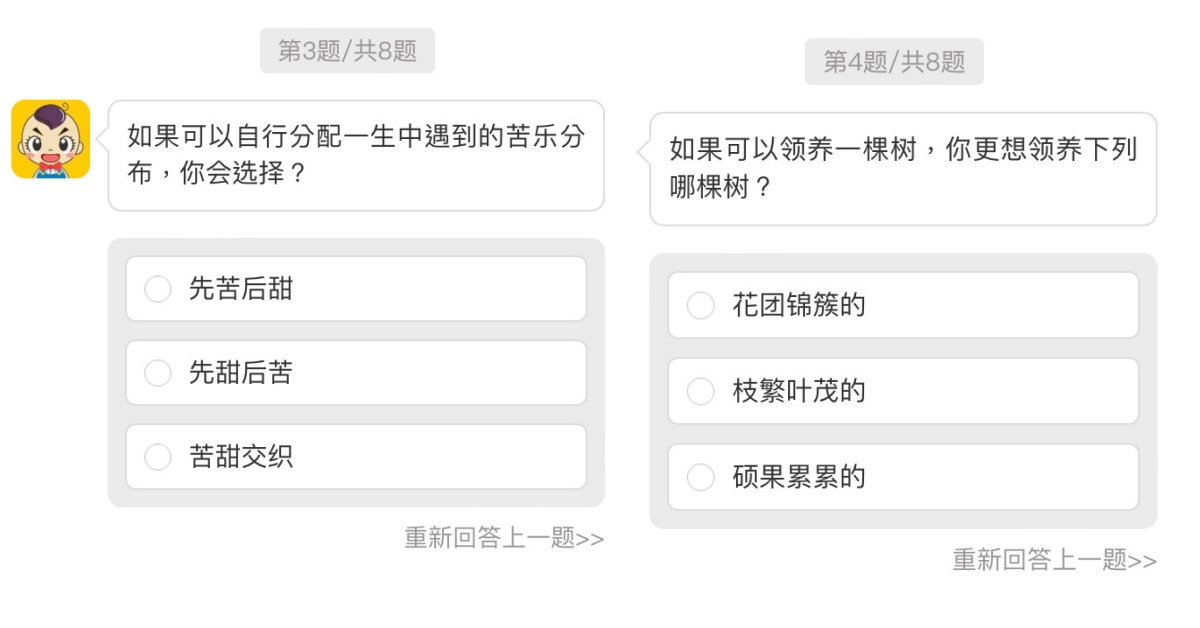Viewport: 1200px width, 628px height.
Task: Click 重新回答上一题 link under question 4
Action: [1040, 560]
